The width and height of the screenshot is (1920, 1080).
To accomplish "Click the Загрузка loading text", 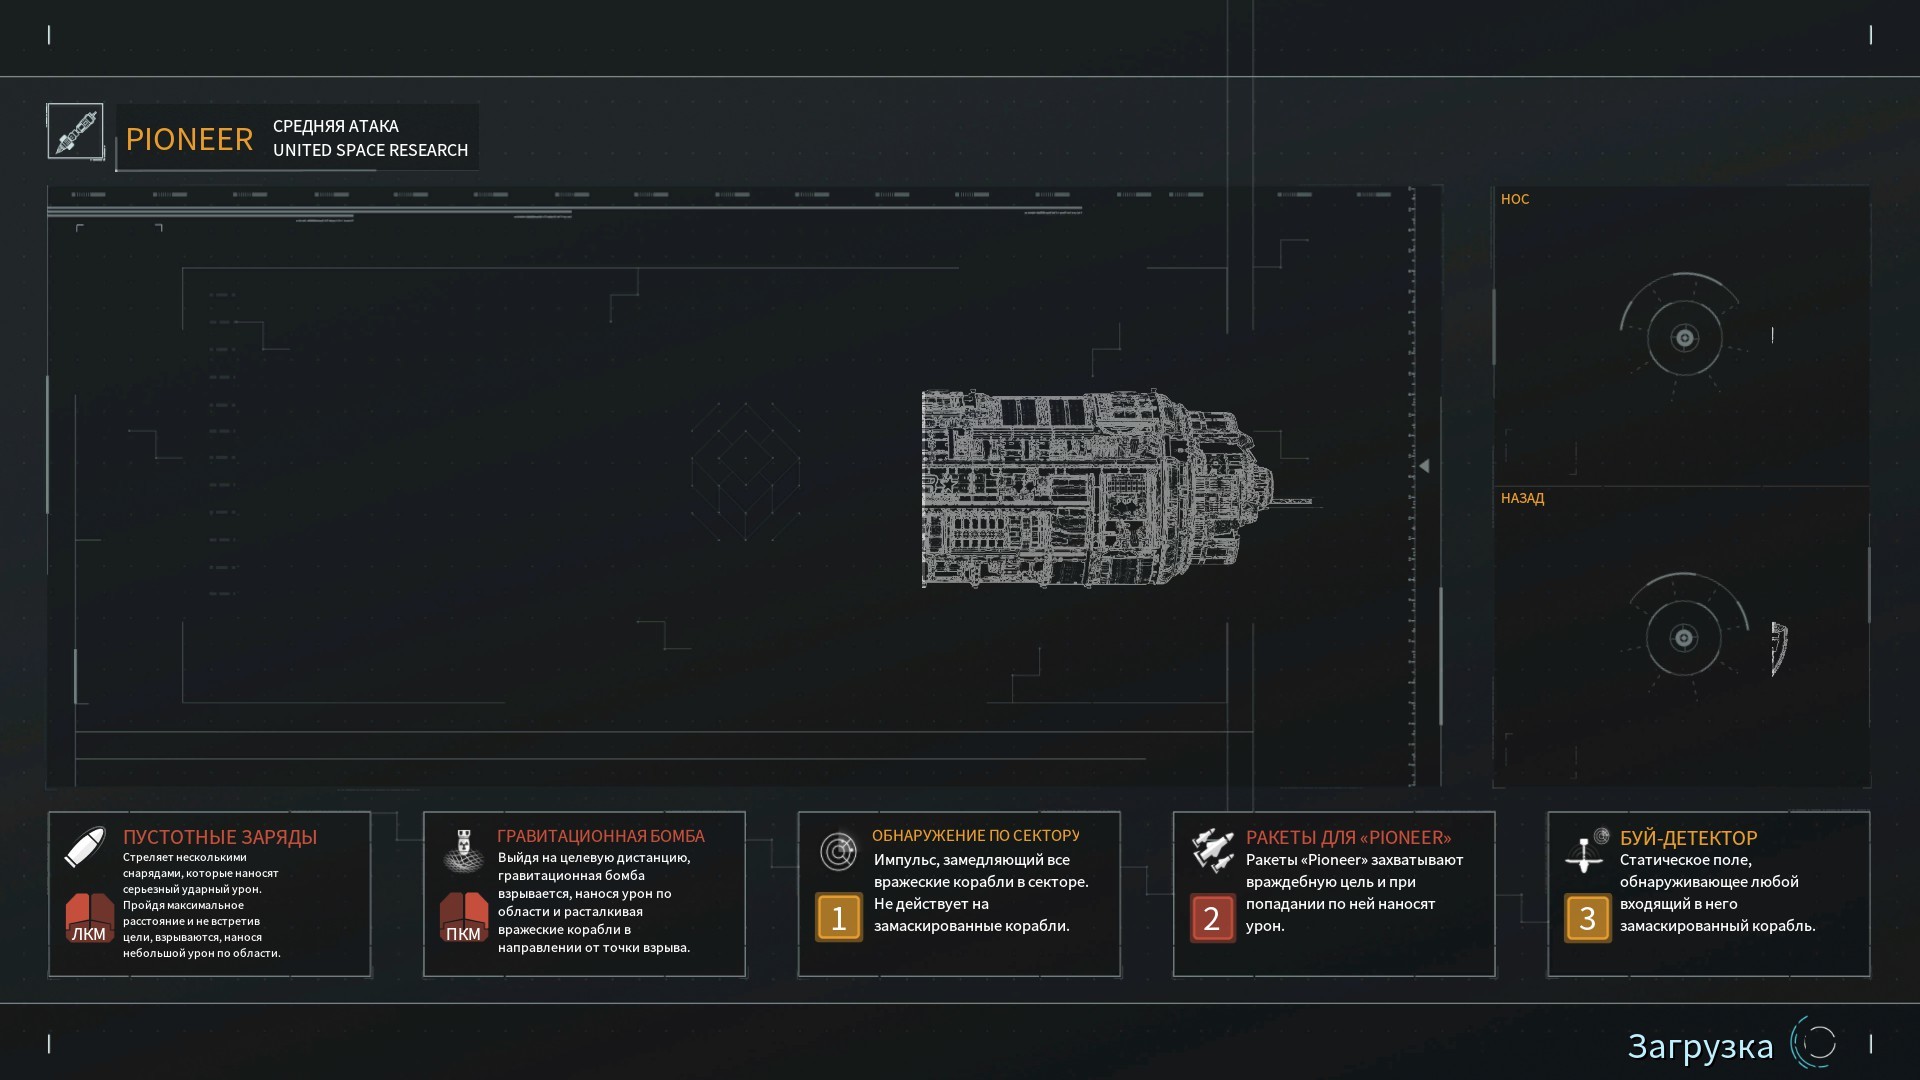I will (1700, 1046).
